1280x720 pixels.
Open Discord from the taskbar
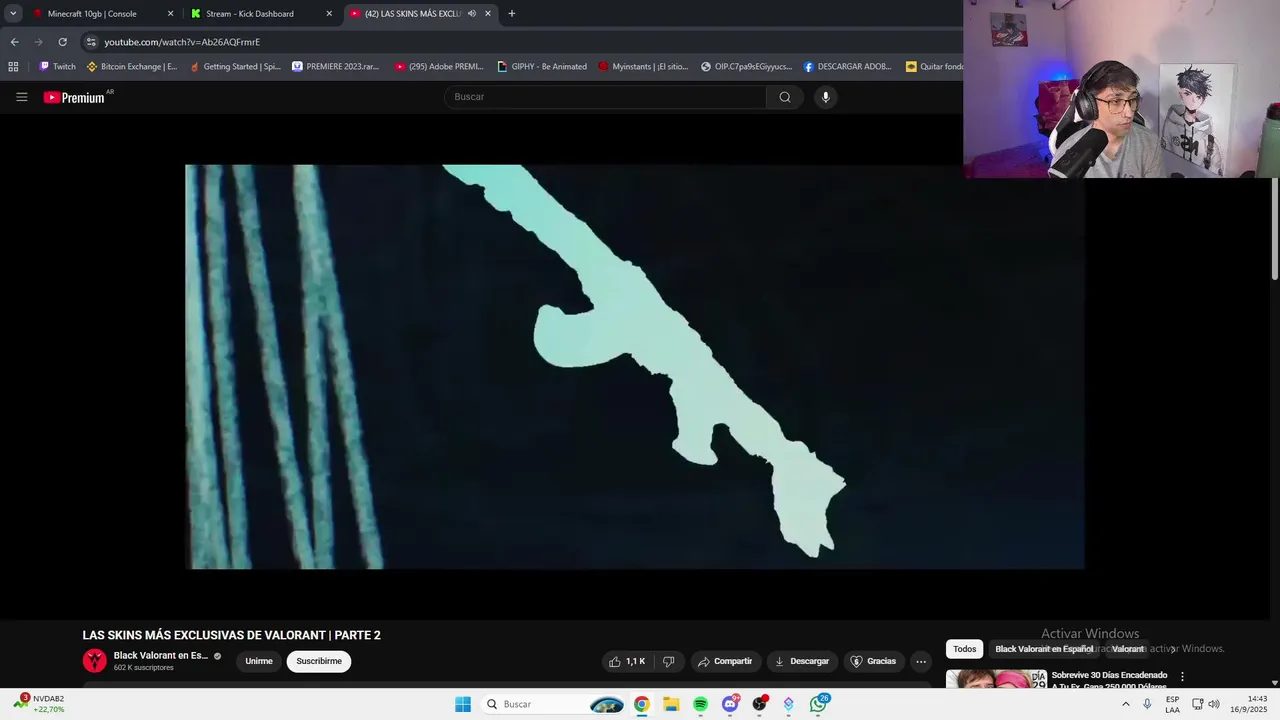tap(730, 704)
